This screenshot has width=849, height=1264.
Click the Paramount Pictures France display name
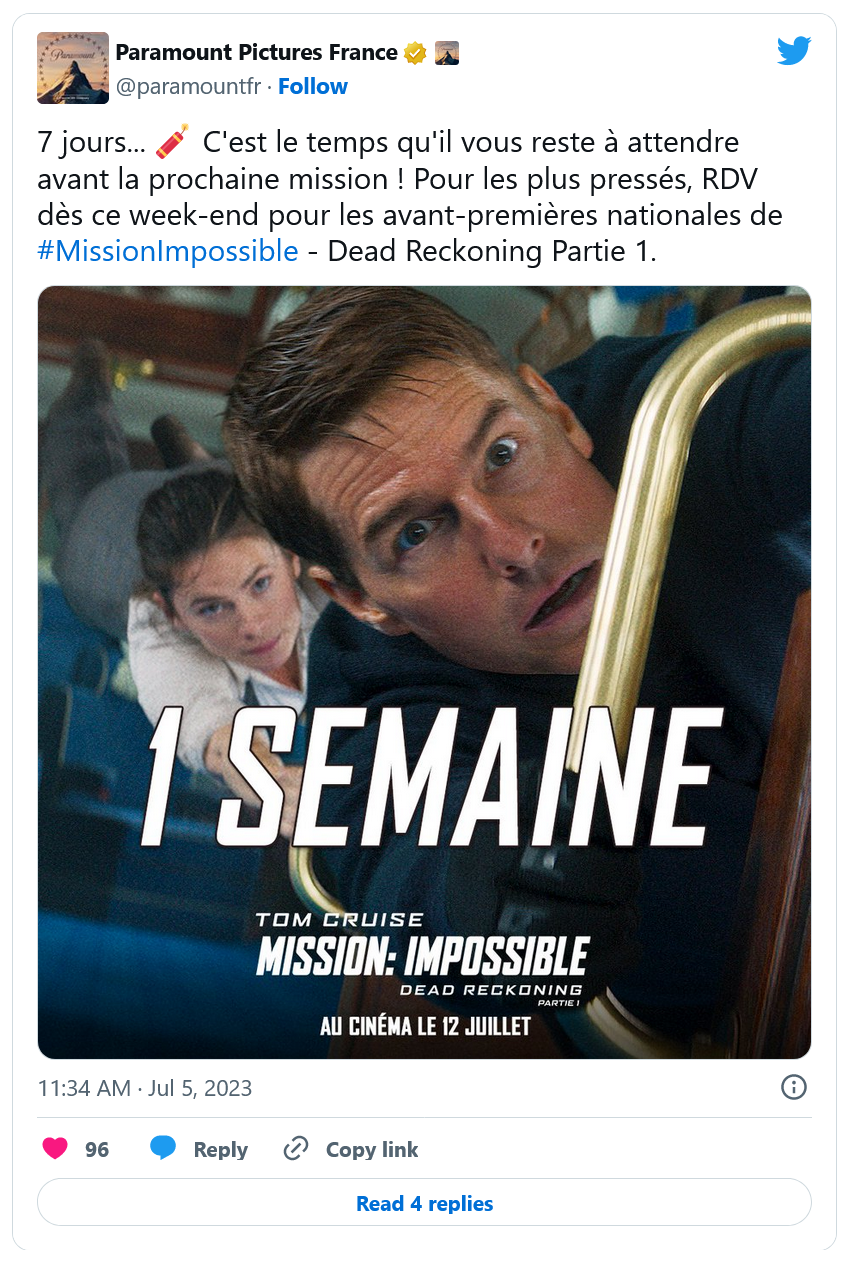pyautogui.click(x=257, y=53)
